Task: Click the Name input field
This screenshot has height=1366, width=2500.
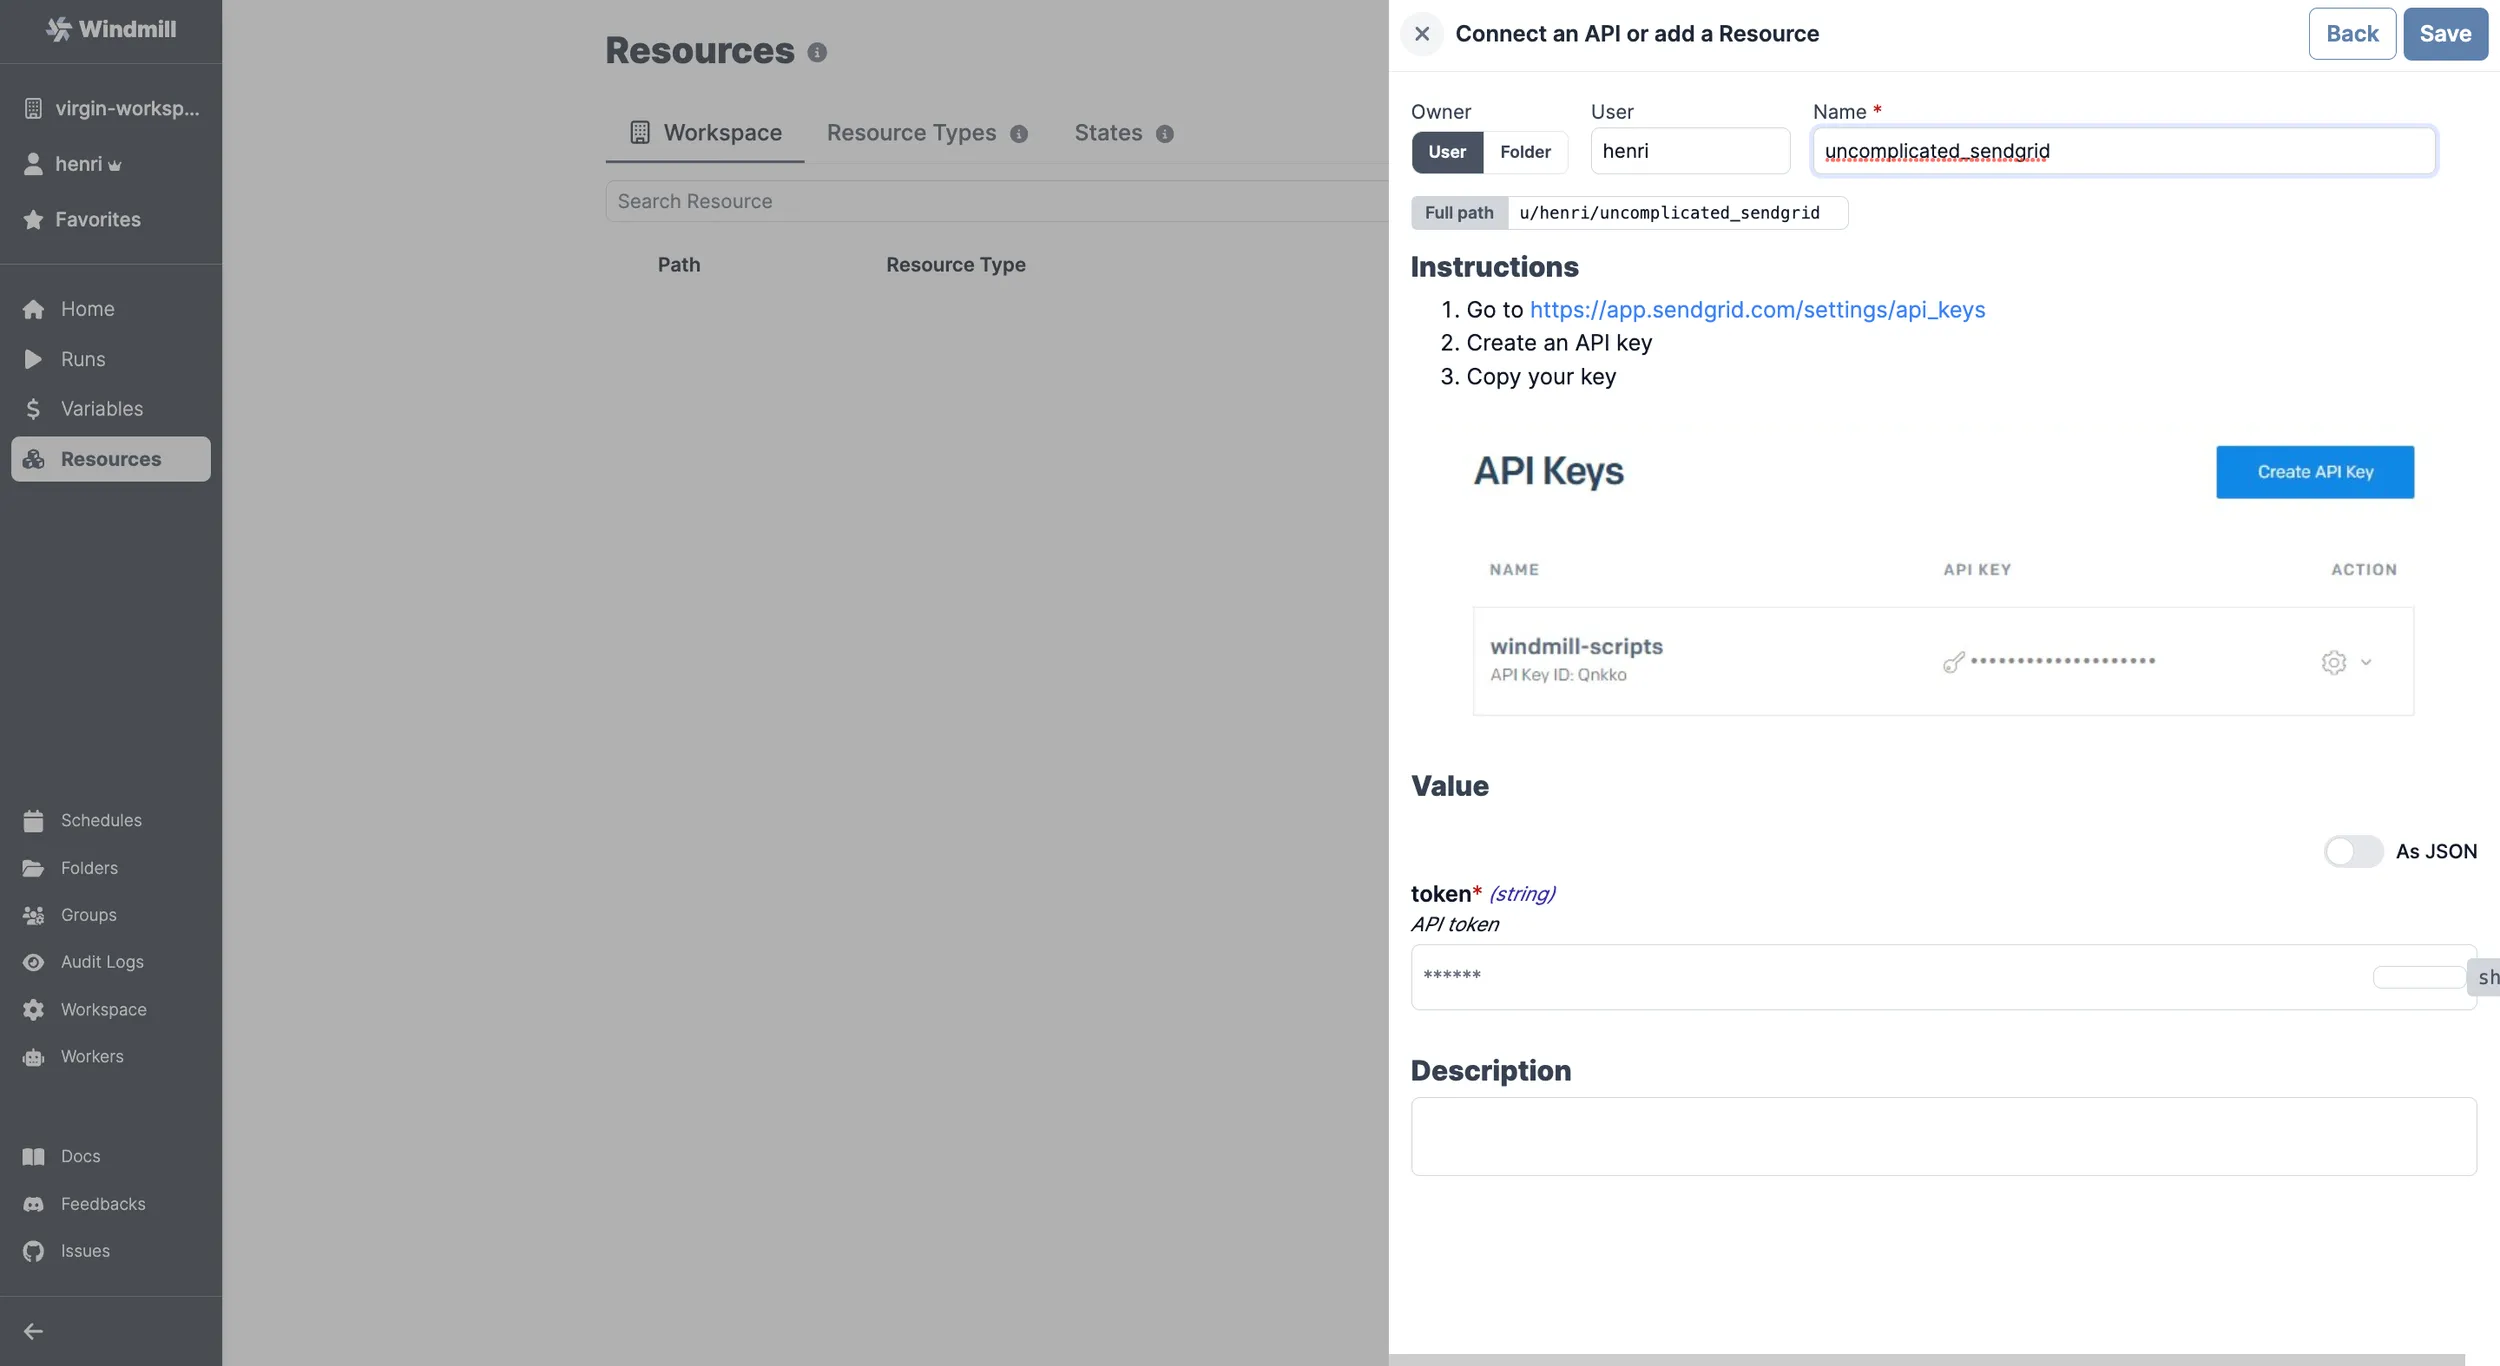Action: [x=2122, y=150]
